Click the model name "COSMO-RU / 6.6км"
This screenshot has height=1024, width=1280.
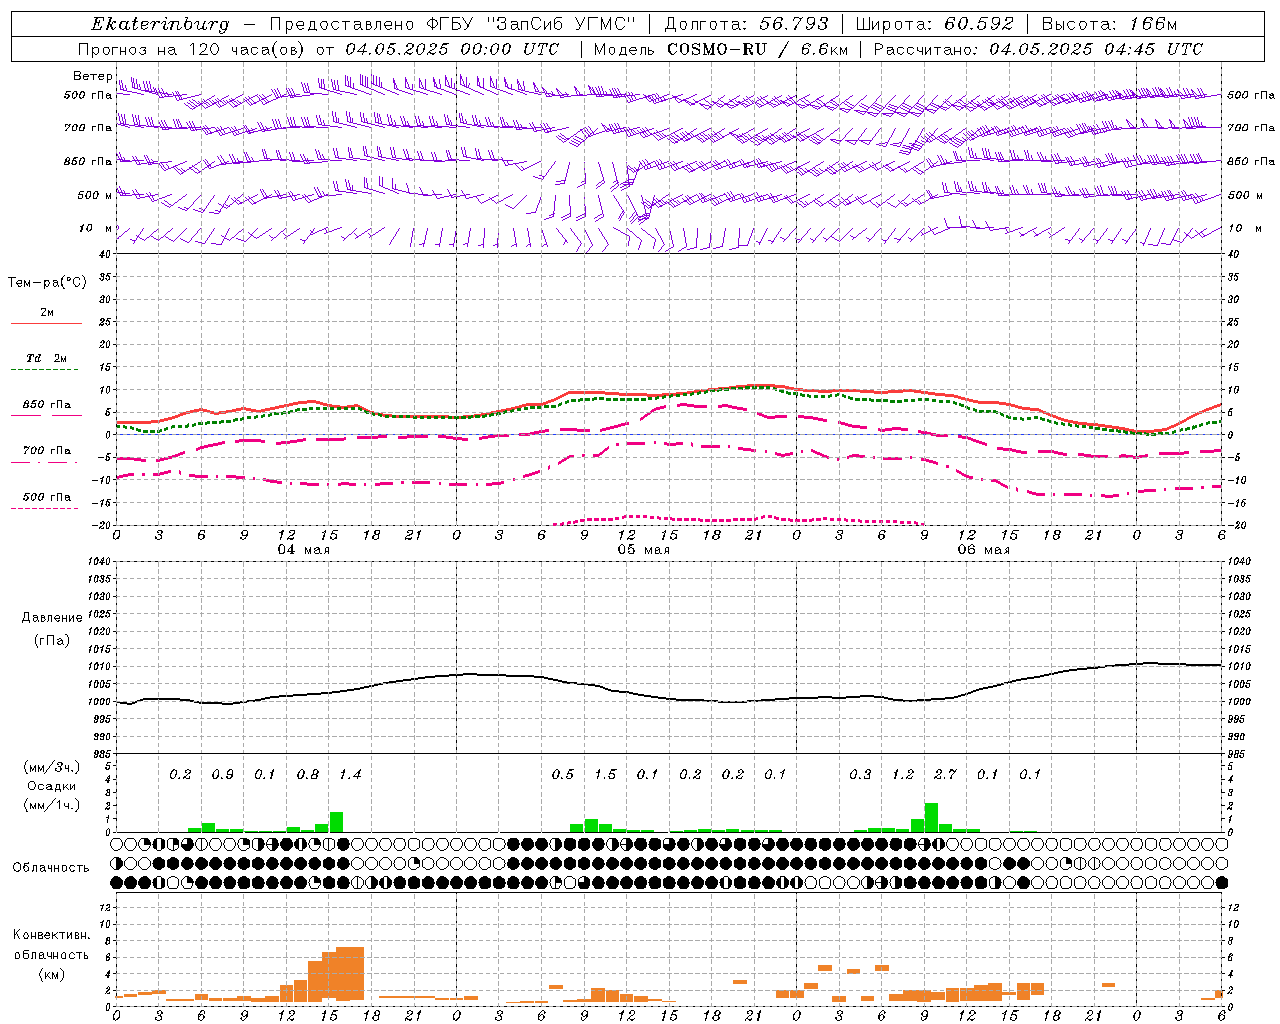758,49
